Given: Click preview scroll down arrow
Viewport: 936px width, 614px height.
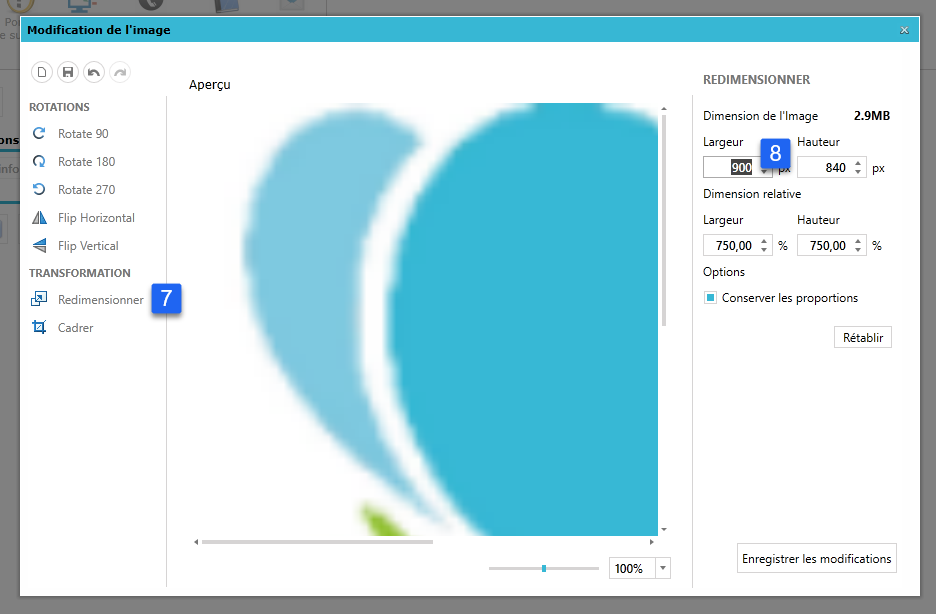Looking at the screenshot, I should tap(664, 529).
